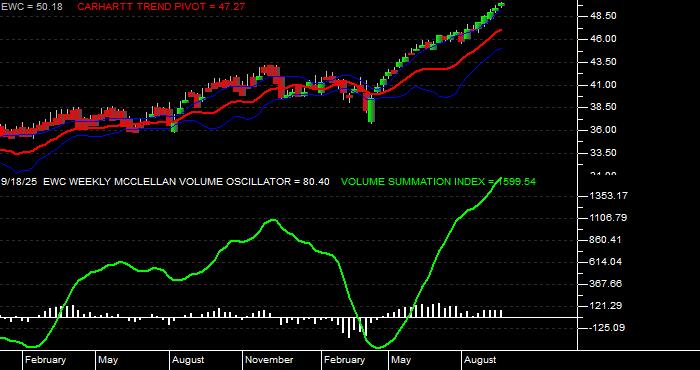Click the last August label on time axis
Screen dimensions: 700x370
[480, 360]
